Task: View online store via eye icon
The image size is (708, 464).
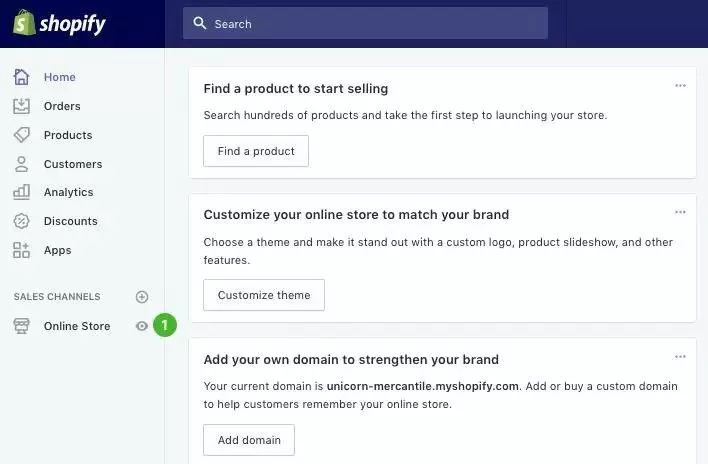Action: click(x=142, y=326)
